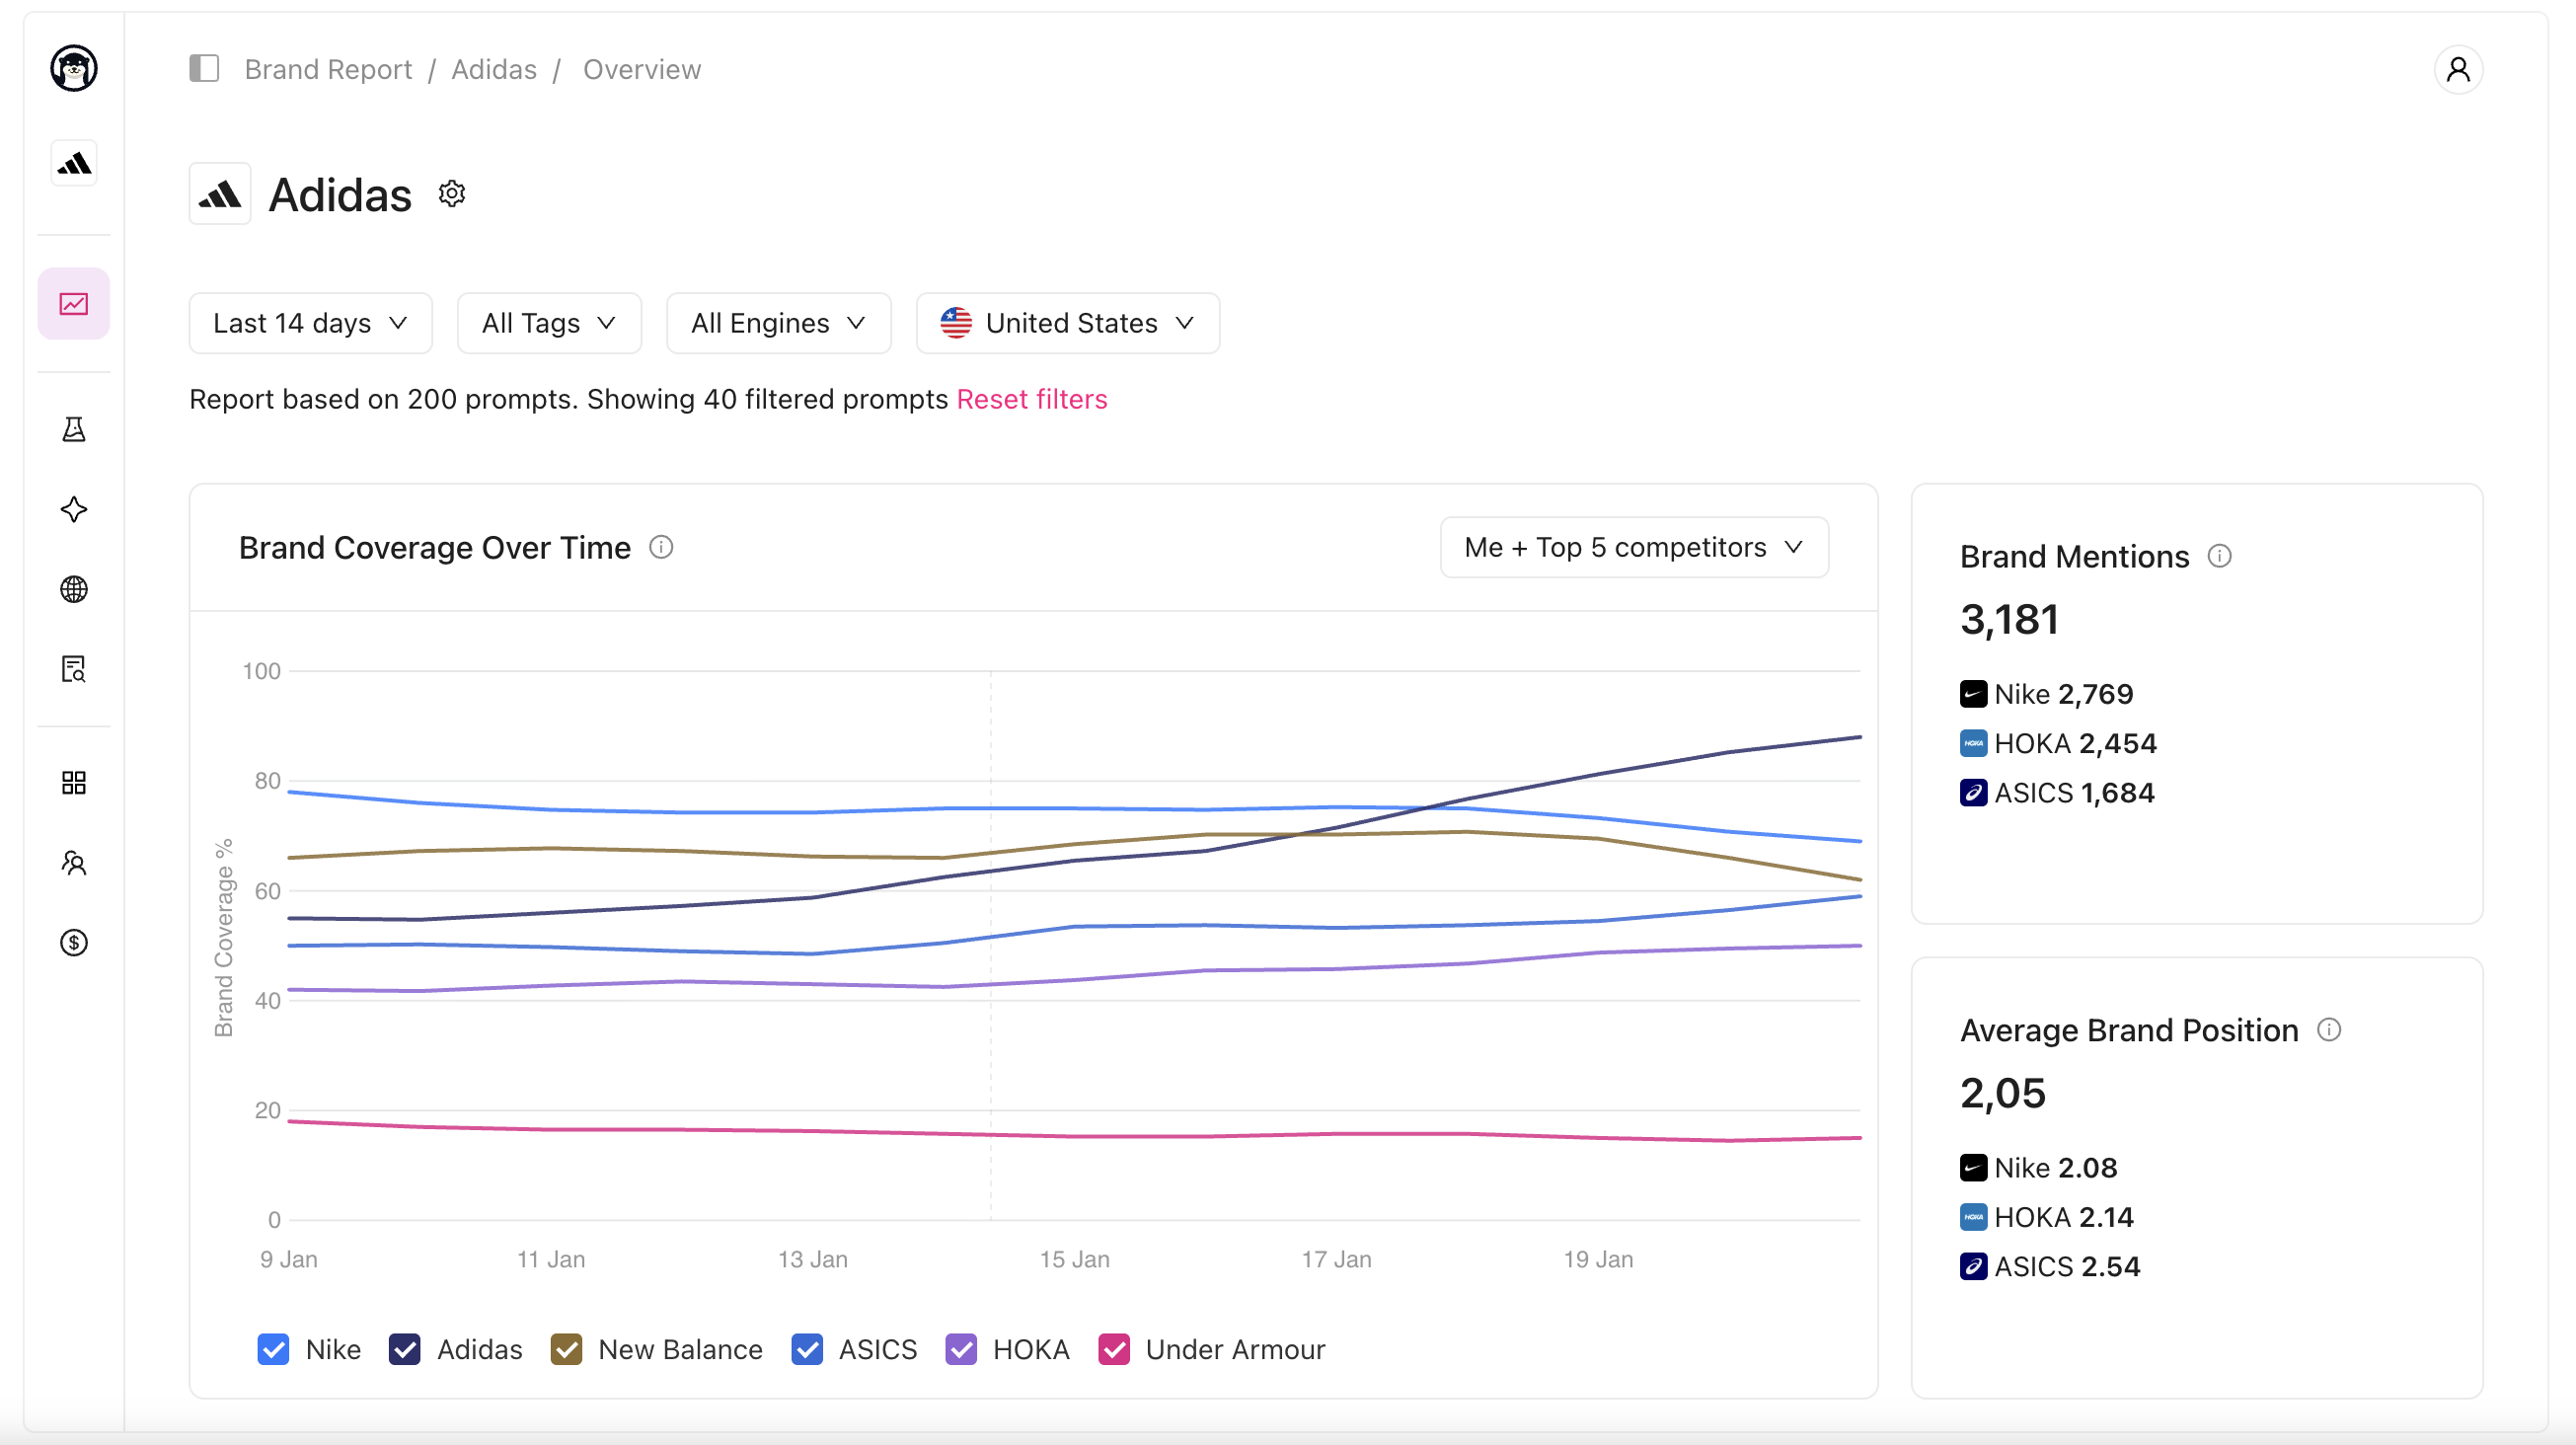Click info icon next to Brand Mentions
The width and height of the screenshot is (2576, 1445).
click(2219, 556)
